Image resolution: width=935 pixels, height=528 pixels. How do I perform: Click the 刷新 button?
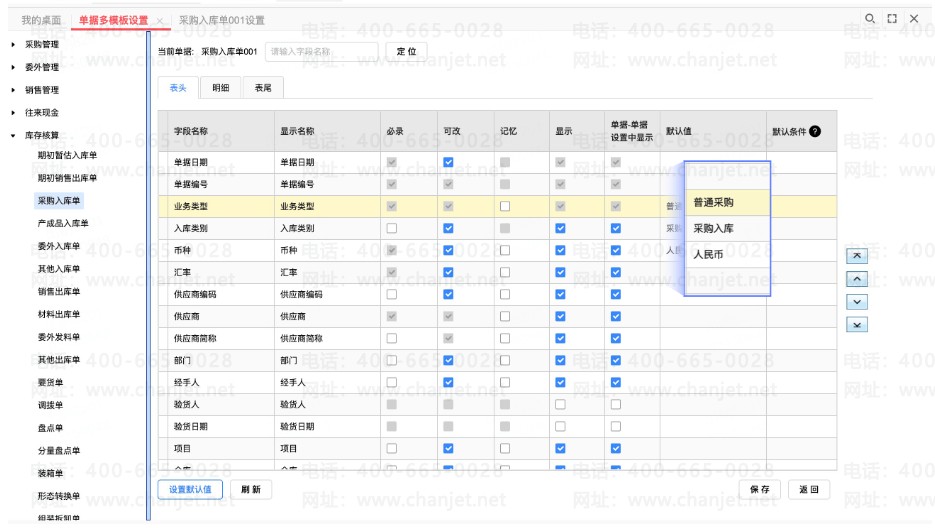[251, 489]
